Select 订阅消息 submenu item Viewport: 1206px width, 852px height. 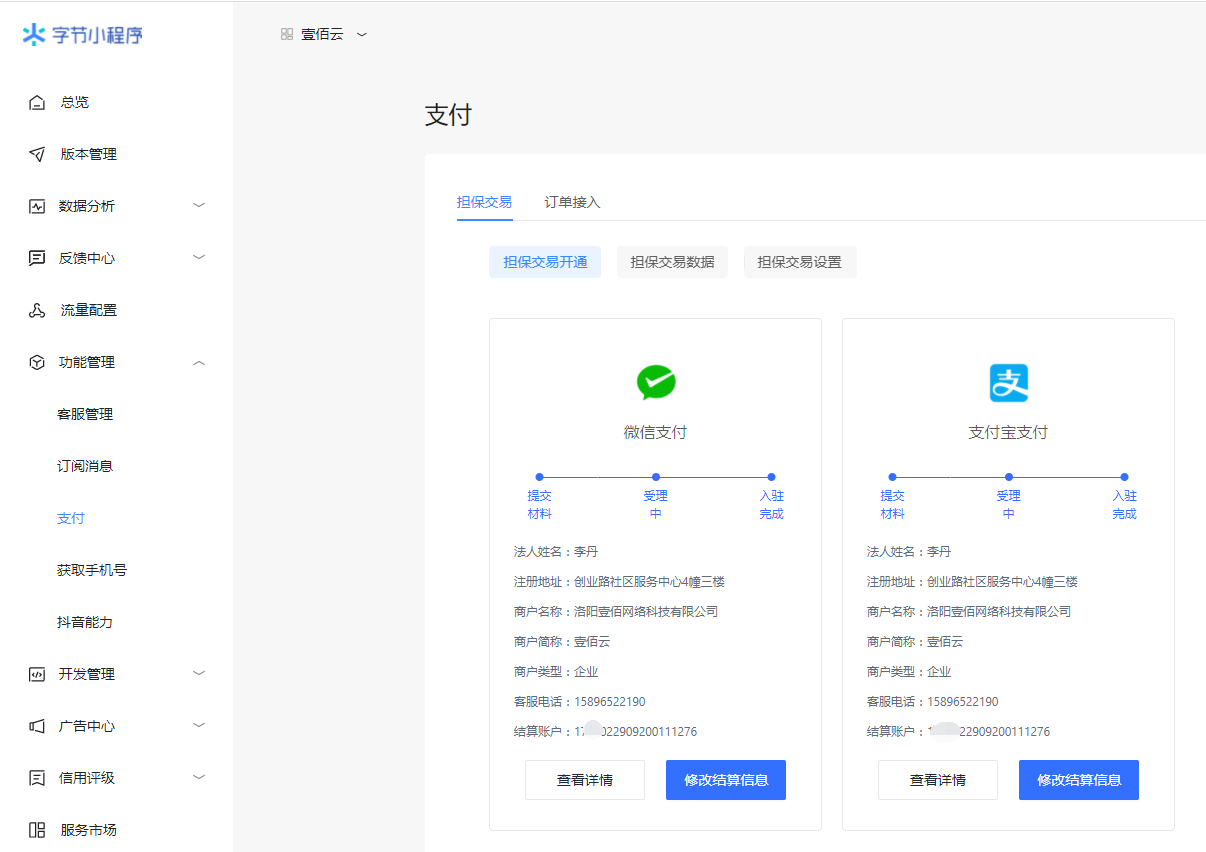[85, 466]
